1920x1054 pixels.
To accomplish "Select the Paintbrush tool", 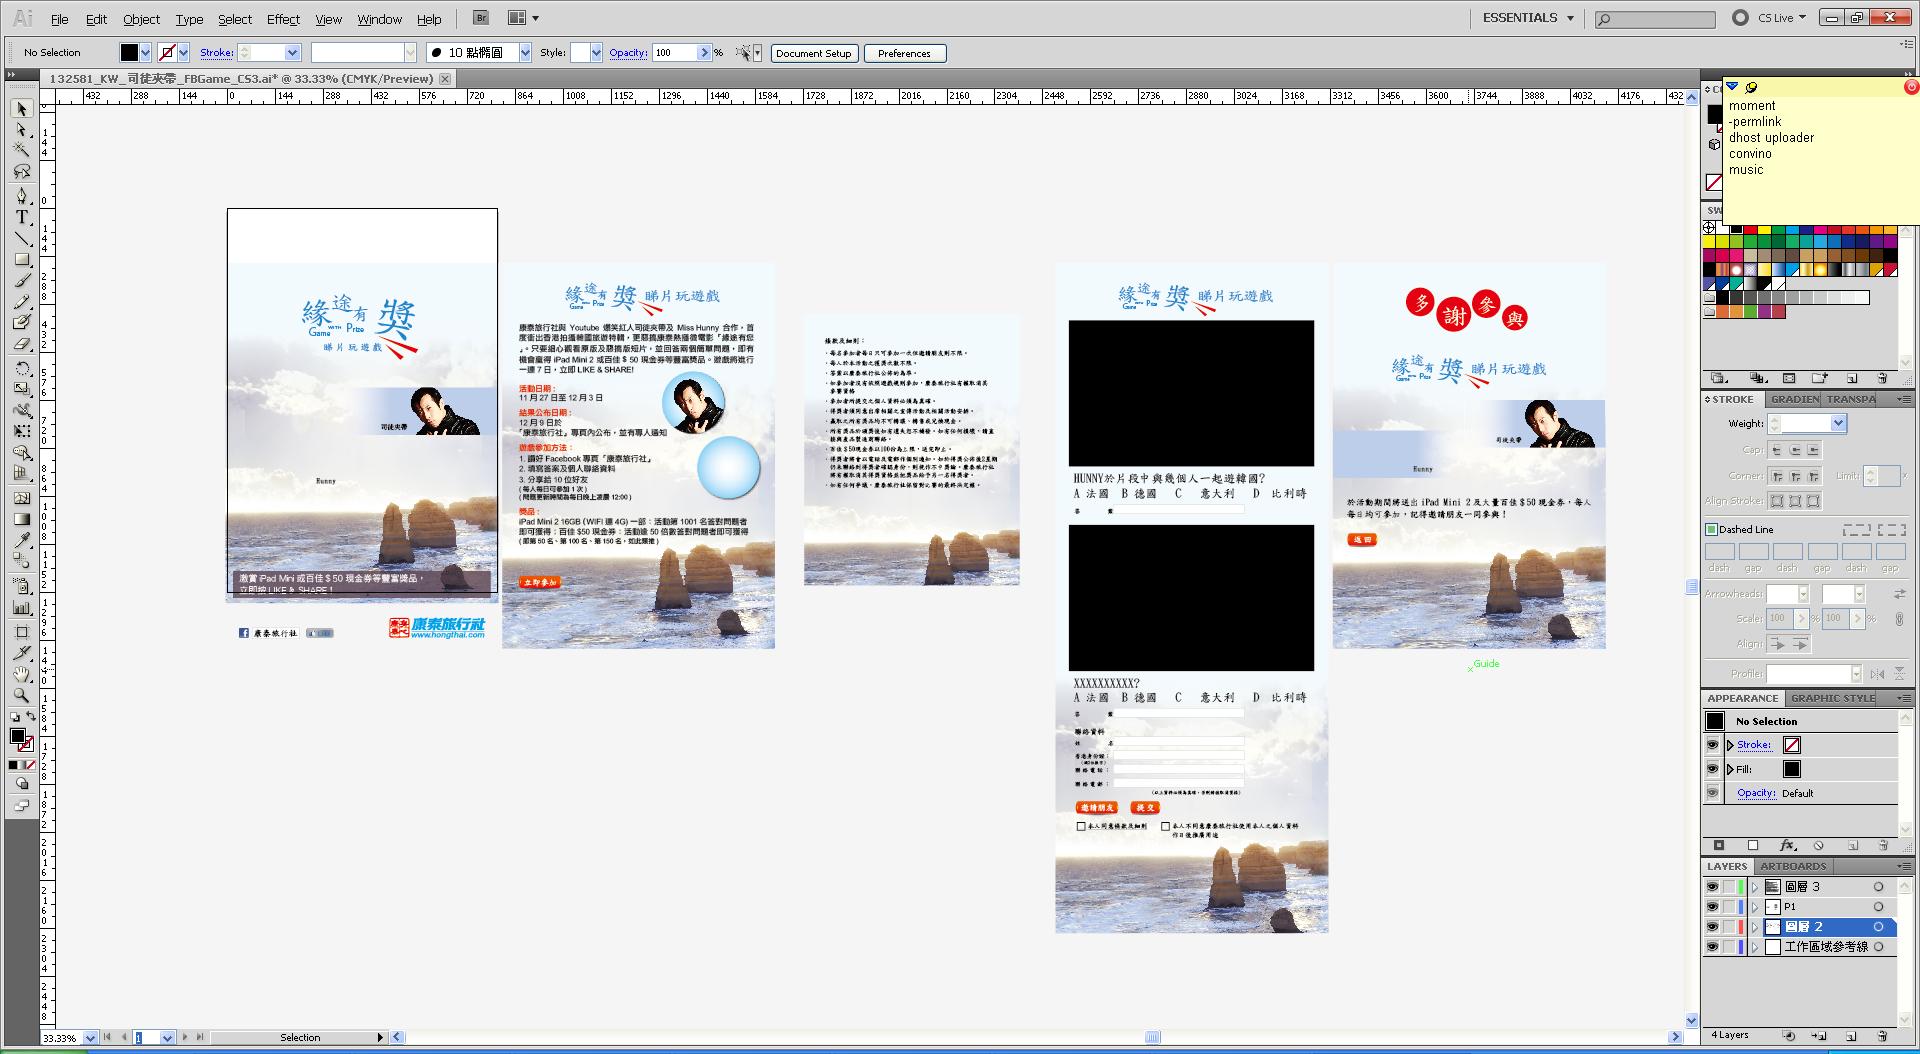I will click(x=22, y=281).
